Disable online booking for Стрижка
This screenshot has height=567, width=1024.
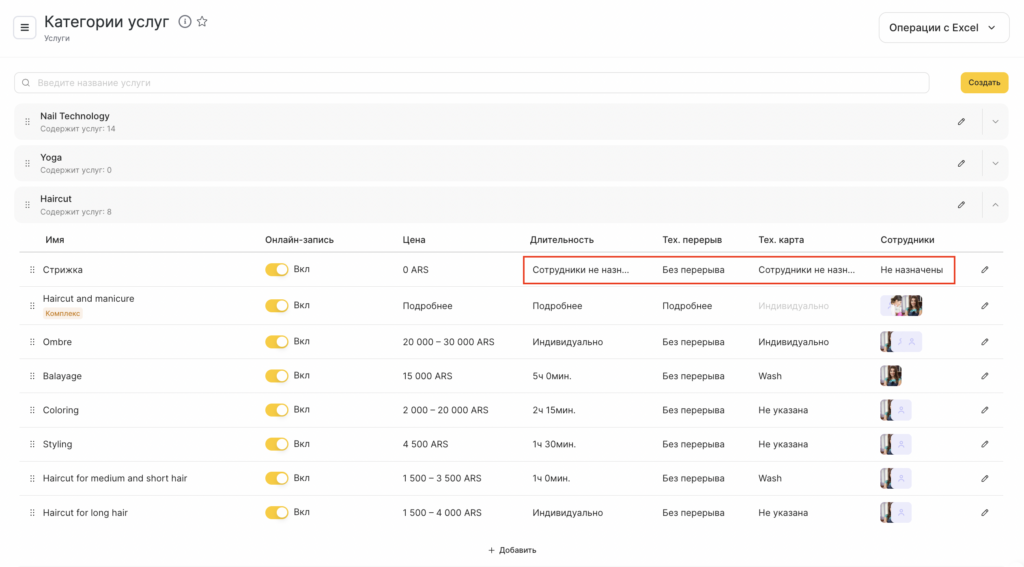coord(276,270)
